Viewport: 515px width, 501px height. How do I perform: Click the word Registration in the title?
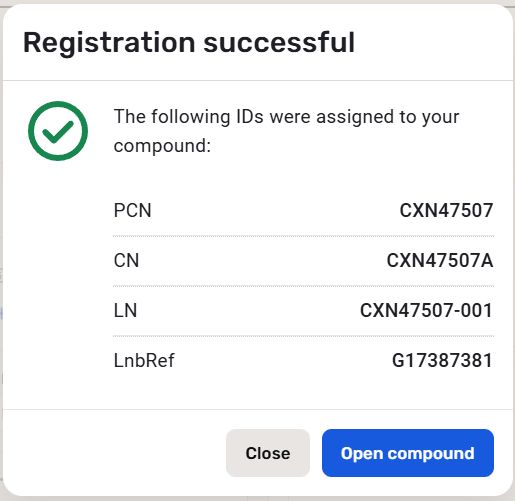pos(109,43)
